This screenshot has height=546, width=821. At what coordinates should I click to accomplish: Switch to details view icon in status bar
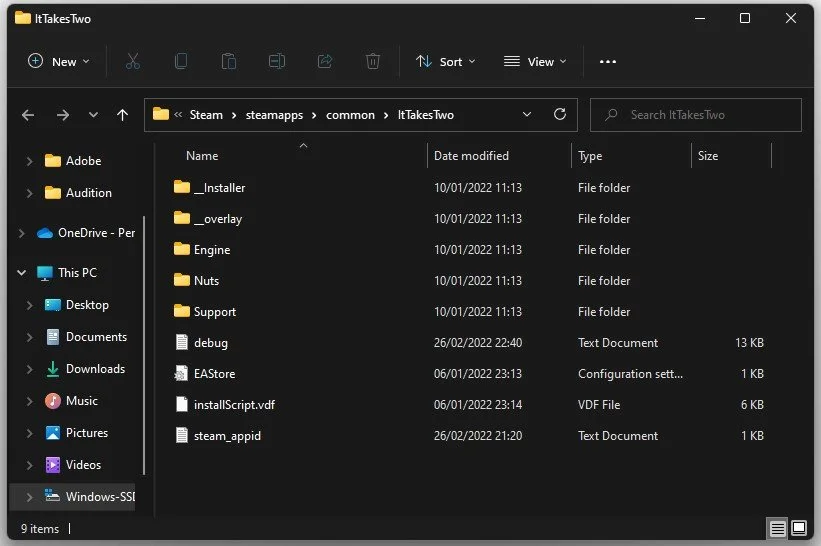777,528
